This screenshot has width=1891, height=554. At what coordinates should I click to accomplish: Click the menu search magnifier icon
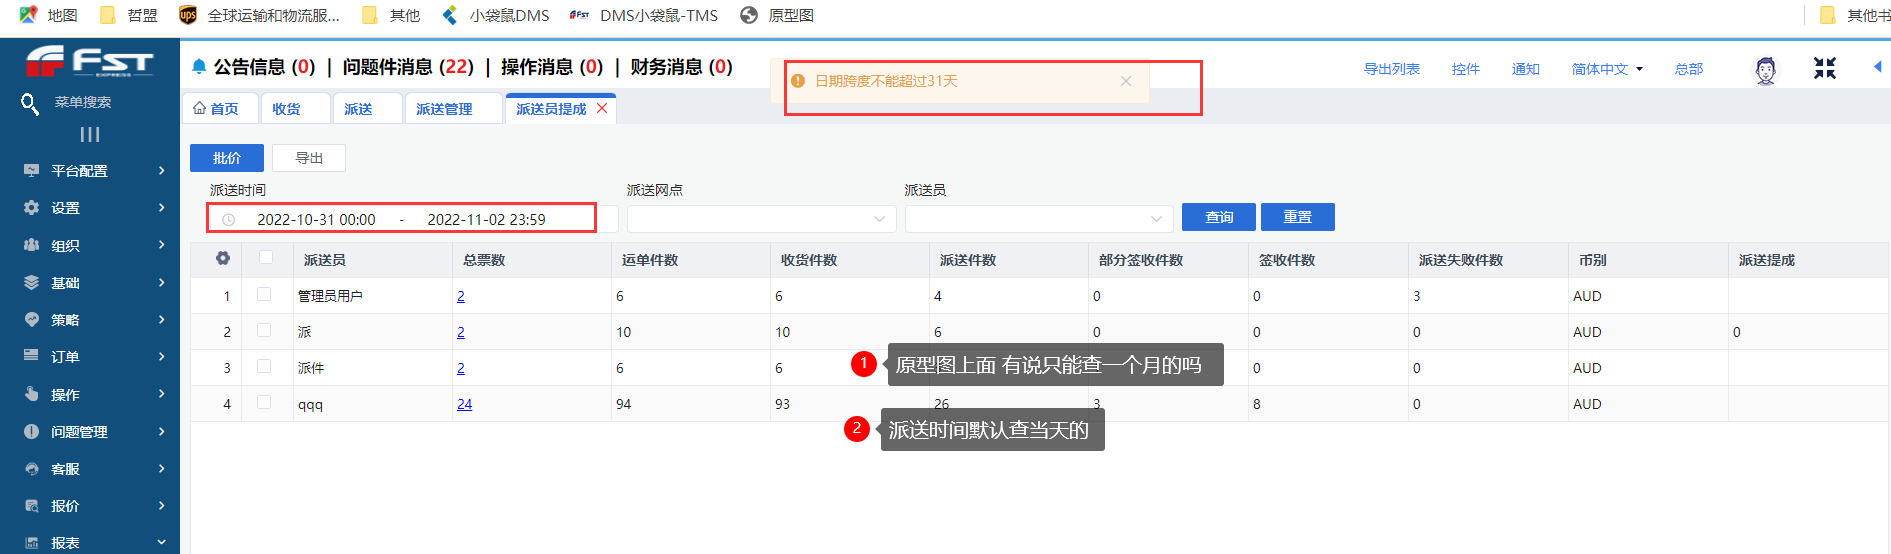30,103
